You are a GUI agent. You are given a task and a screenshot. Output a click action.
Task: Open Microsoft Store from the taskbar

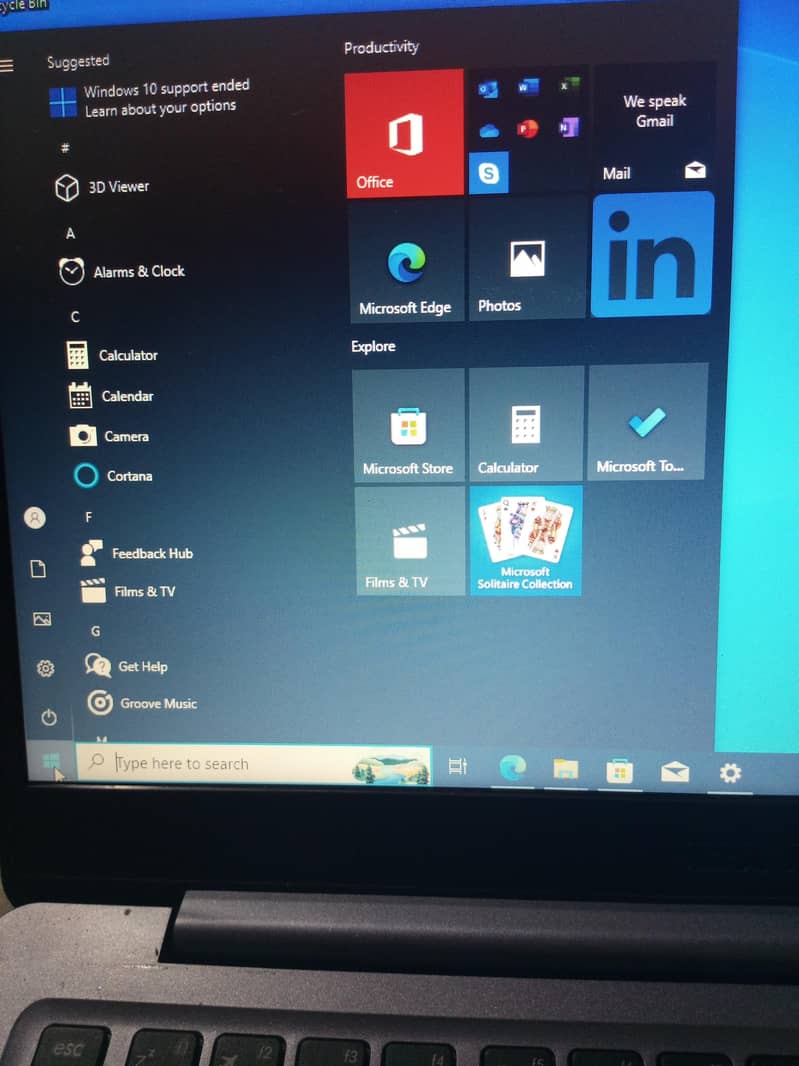click(619, 771)
